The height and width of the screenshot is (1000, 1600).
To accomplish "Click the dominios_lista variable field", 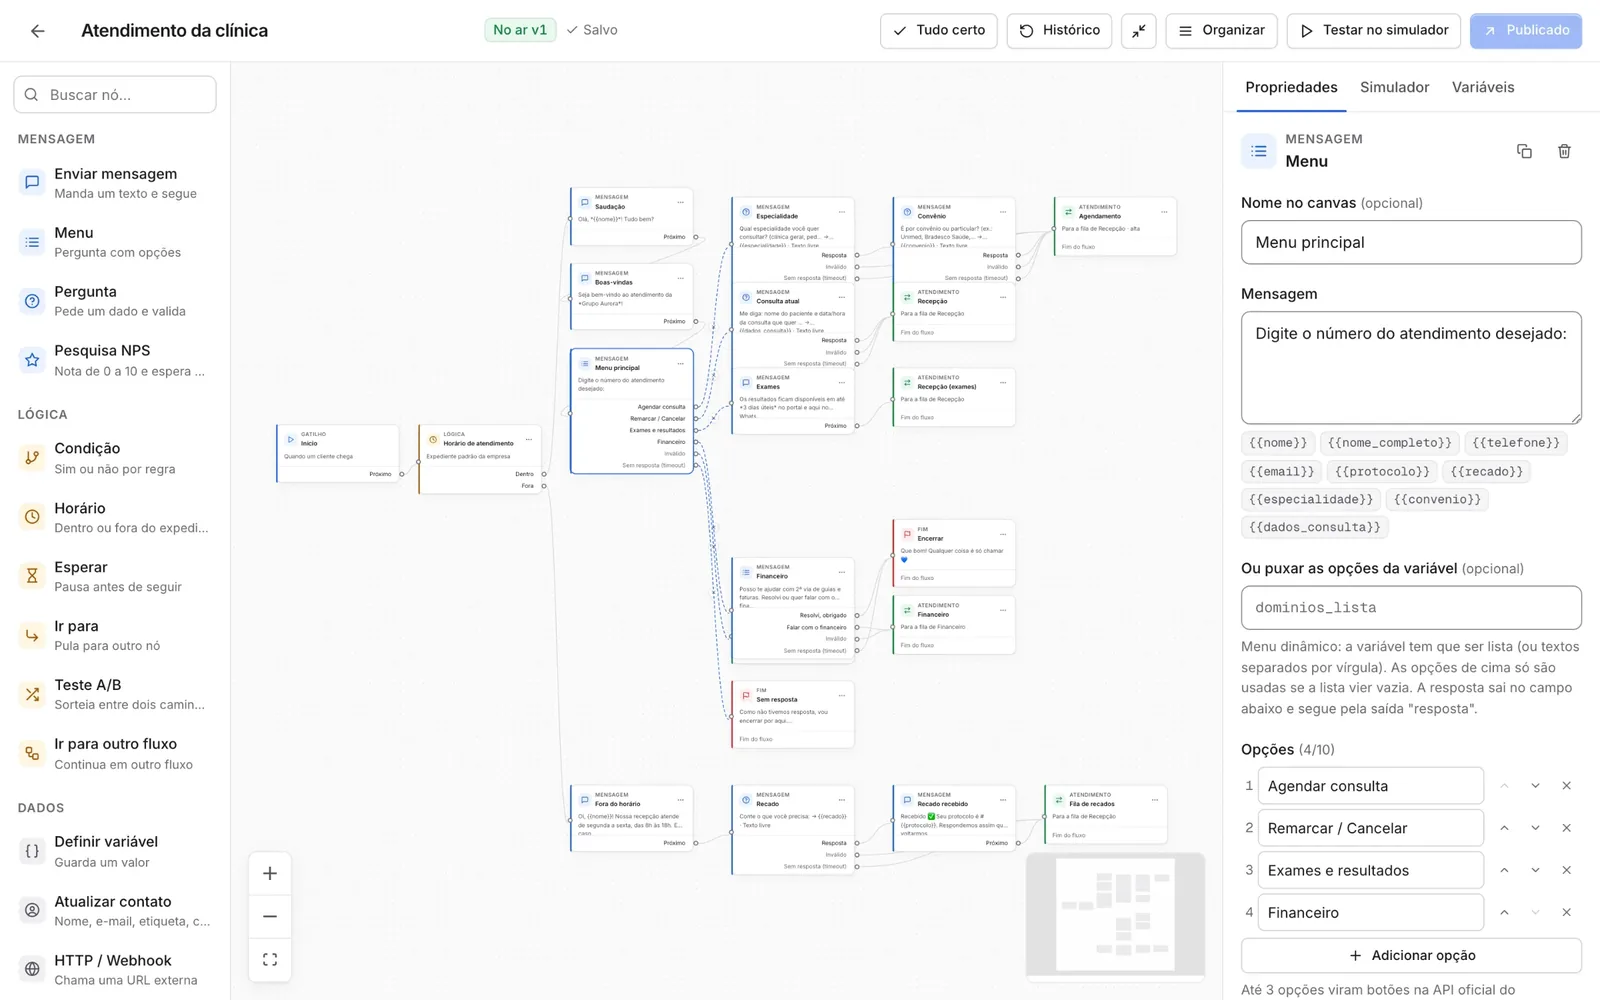I will 1411,607.
